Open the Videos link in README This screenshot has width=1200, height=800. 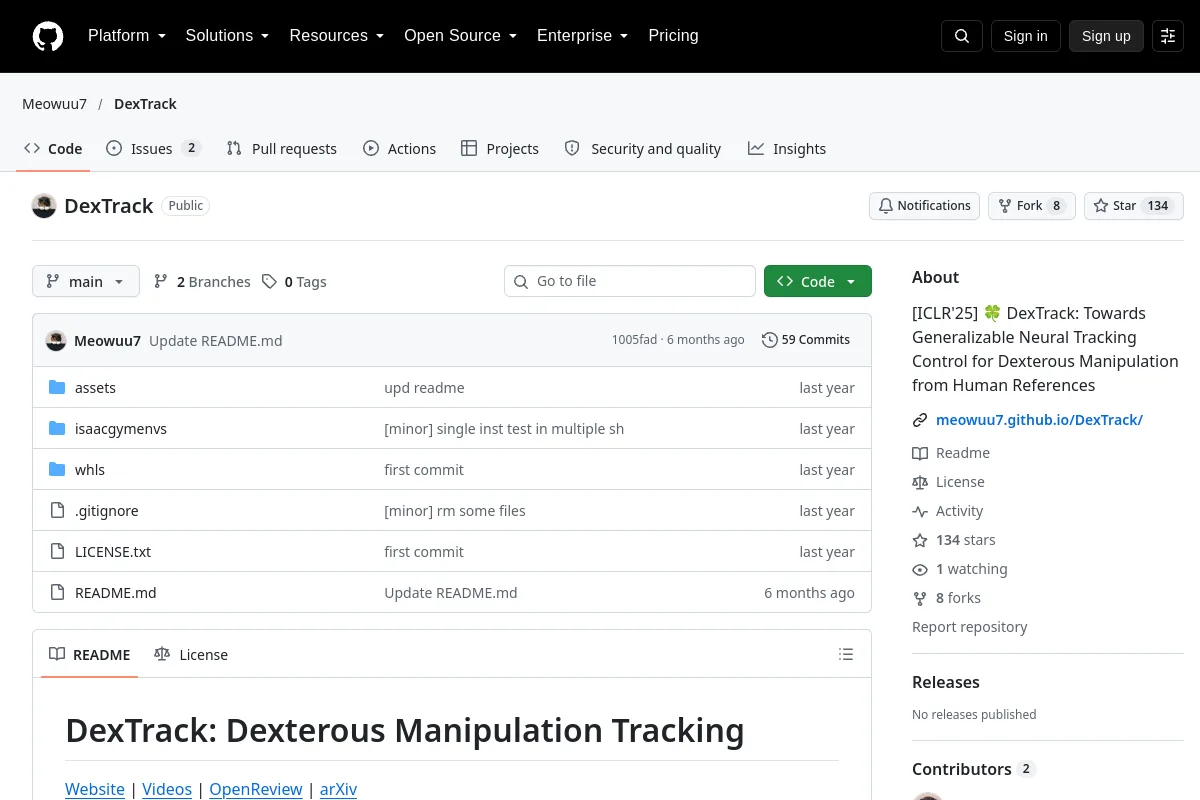(167, 789)
